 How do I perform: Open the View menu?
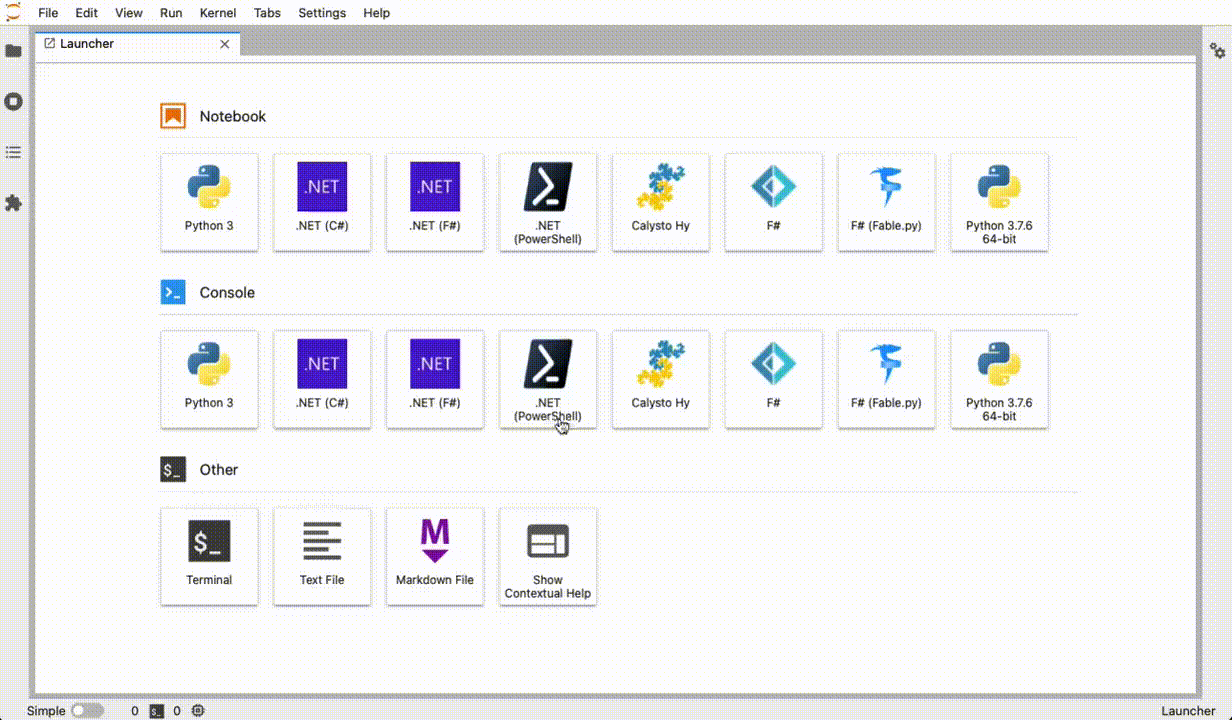tap(129, 13)
